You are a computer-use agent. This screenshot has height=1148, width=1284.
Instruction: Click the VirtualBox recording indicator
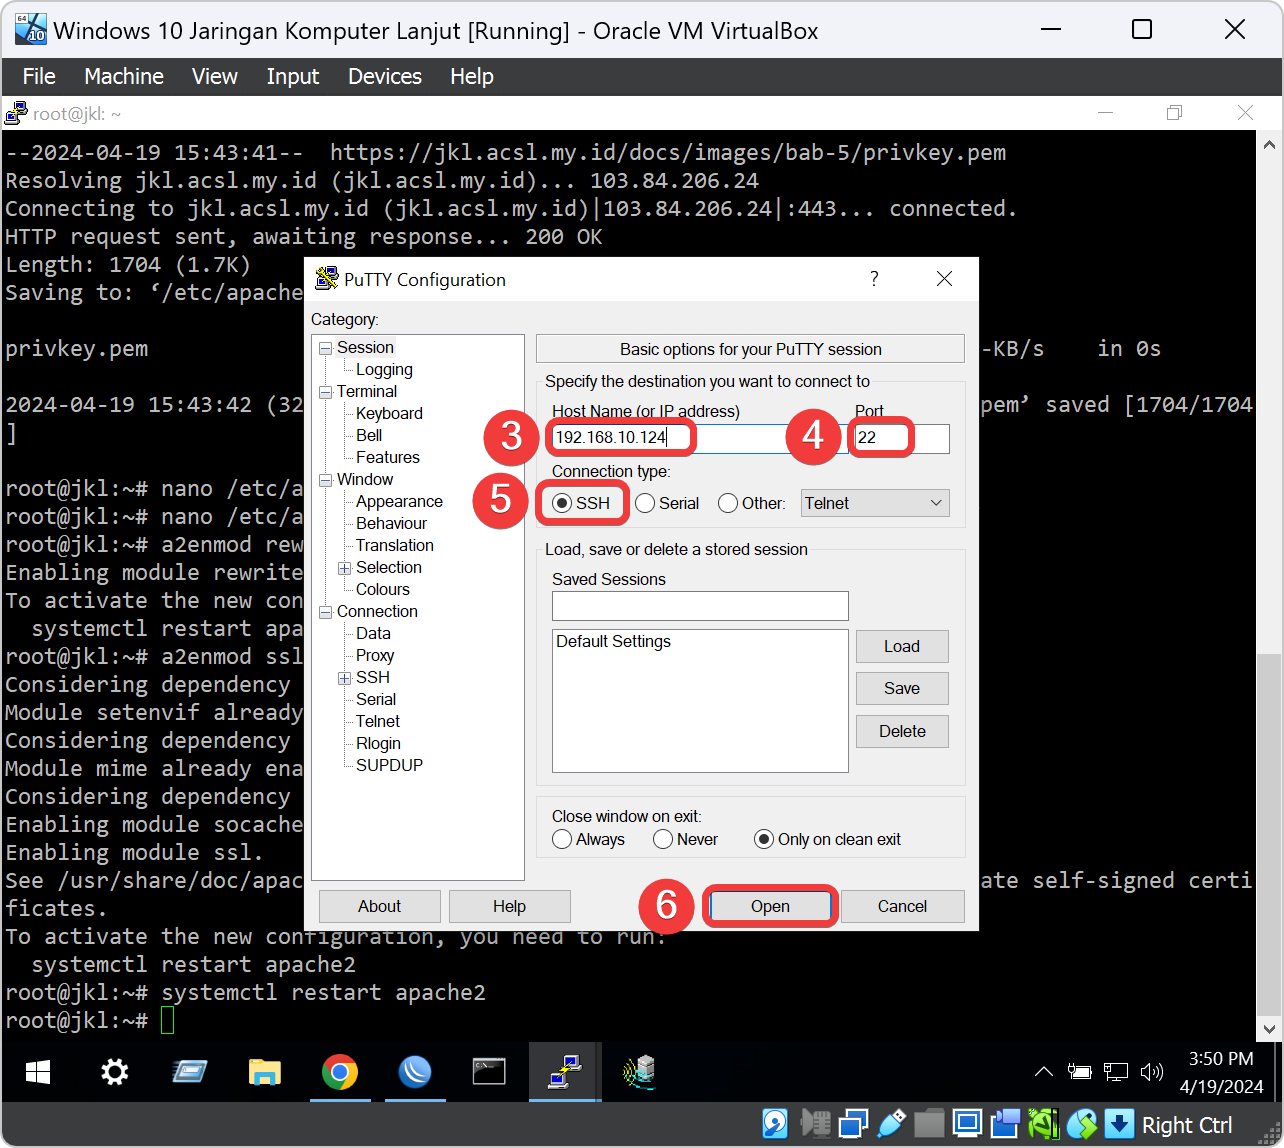(x=1005, y=1125)
